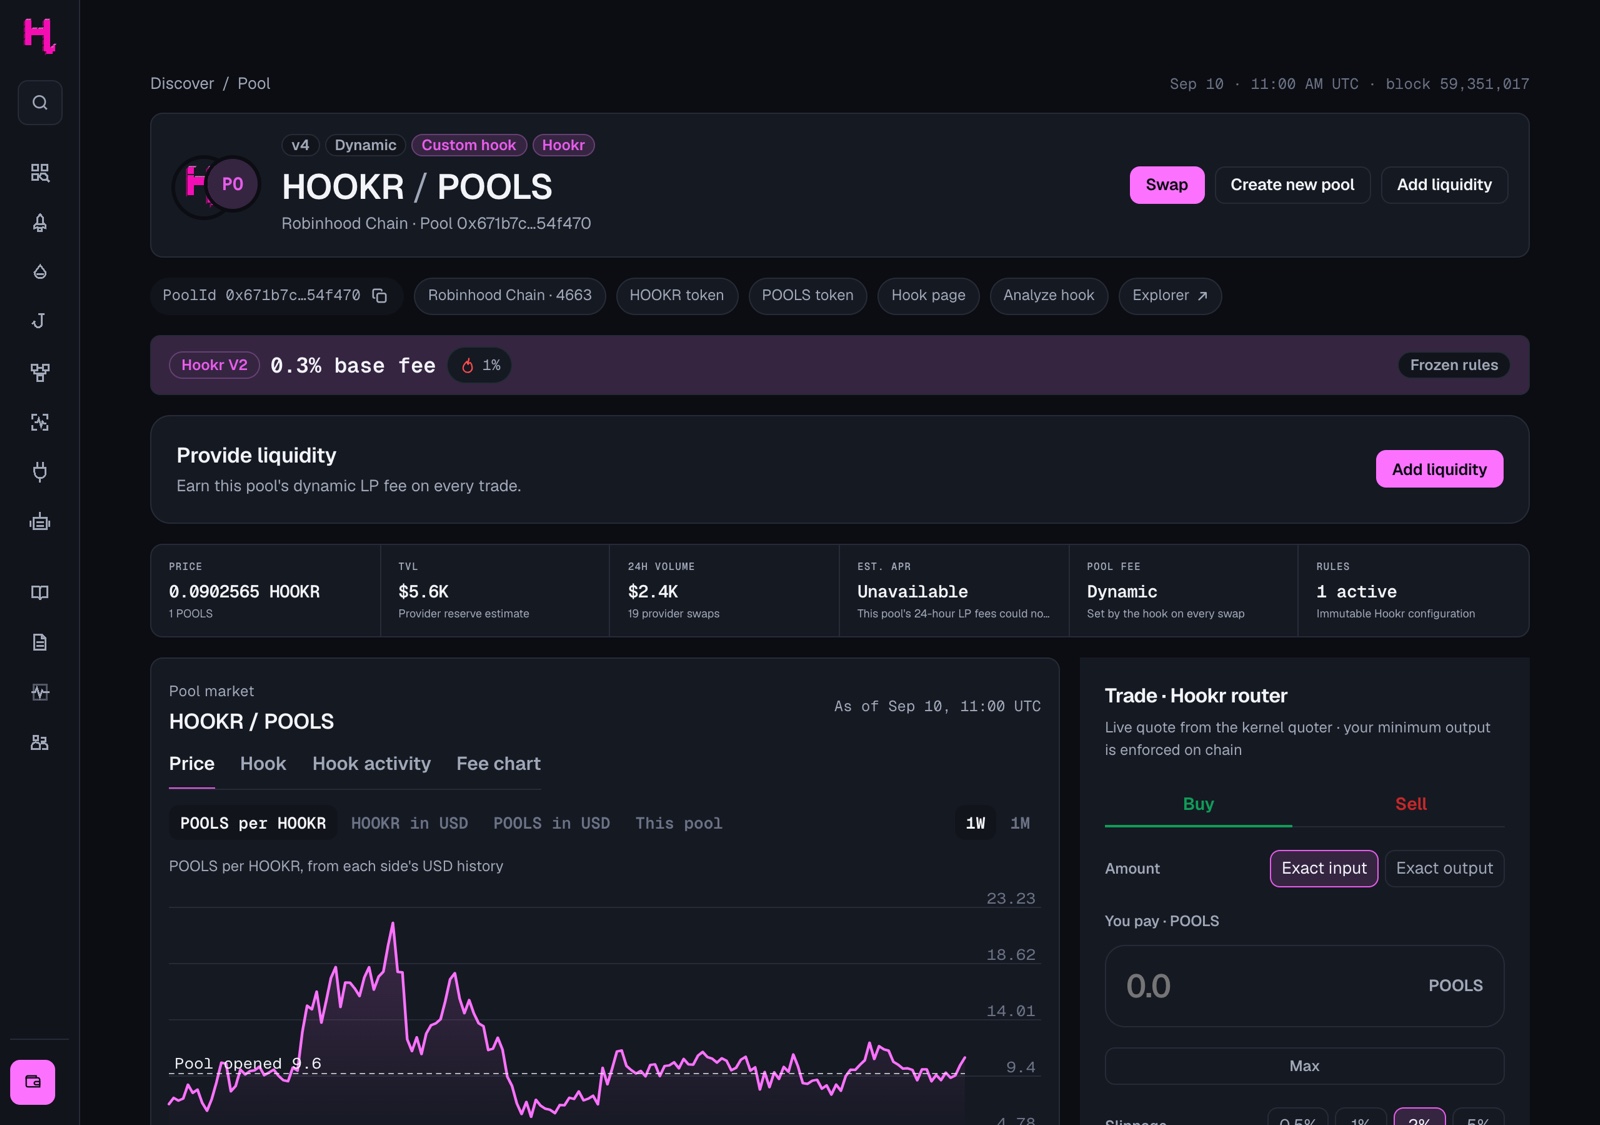Click the Hookr V2 badge
The height and width of the screenshot is (1125, 1600).
click(214, 365)
